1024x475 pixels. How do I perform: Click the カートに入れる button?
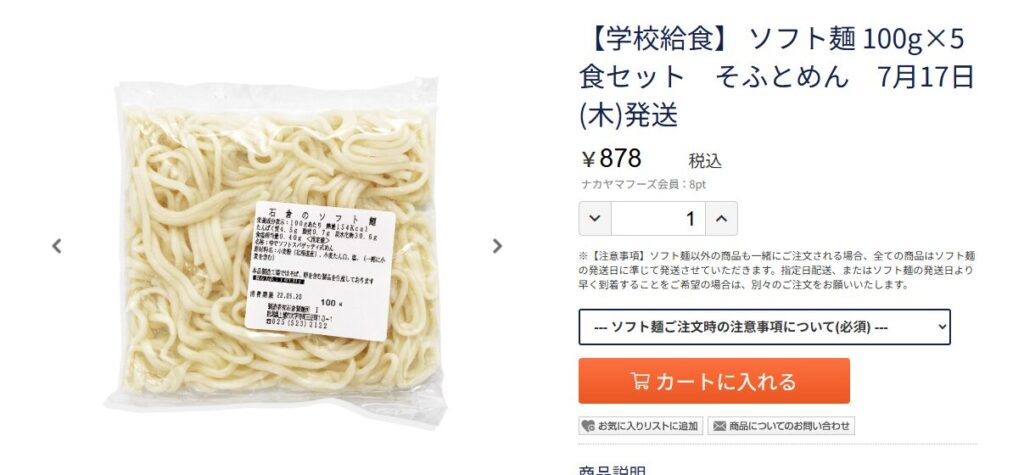(714, 381)
